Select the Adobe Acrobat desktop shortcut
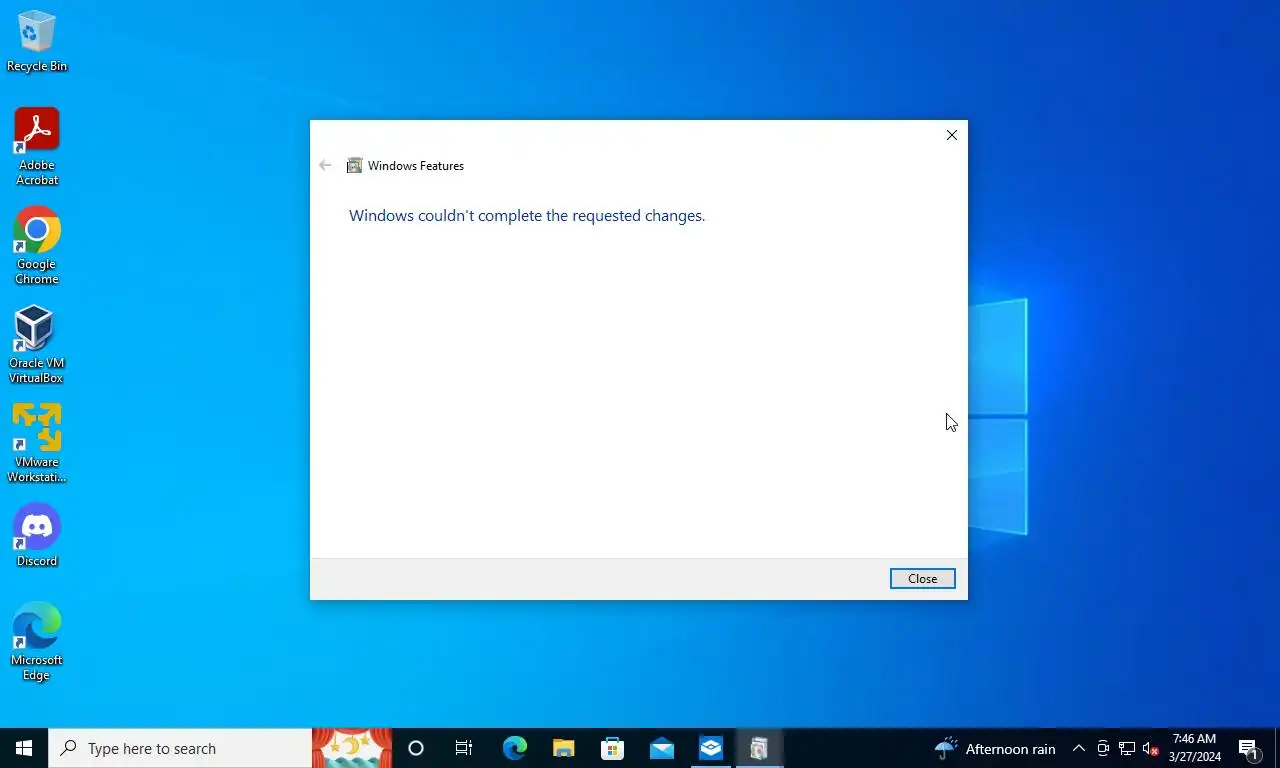 pos(37,147)
